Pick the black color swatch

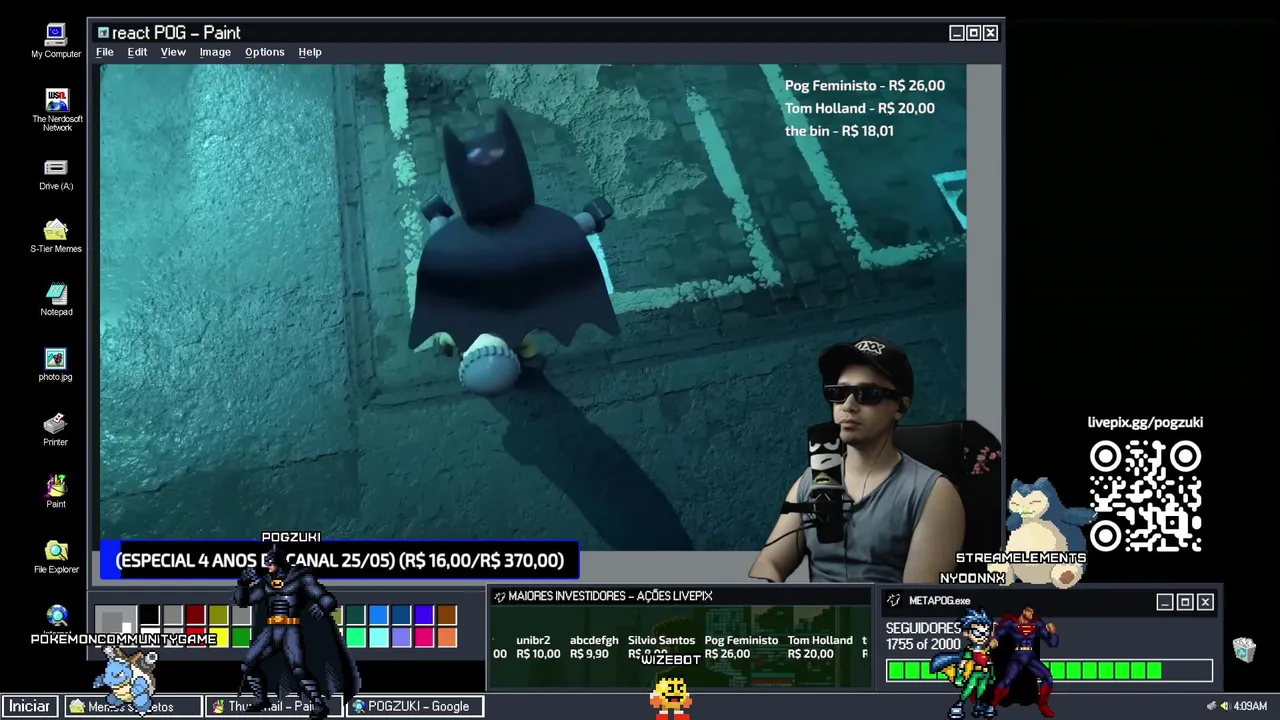click(x=149, y=616)
